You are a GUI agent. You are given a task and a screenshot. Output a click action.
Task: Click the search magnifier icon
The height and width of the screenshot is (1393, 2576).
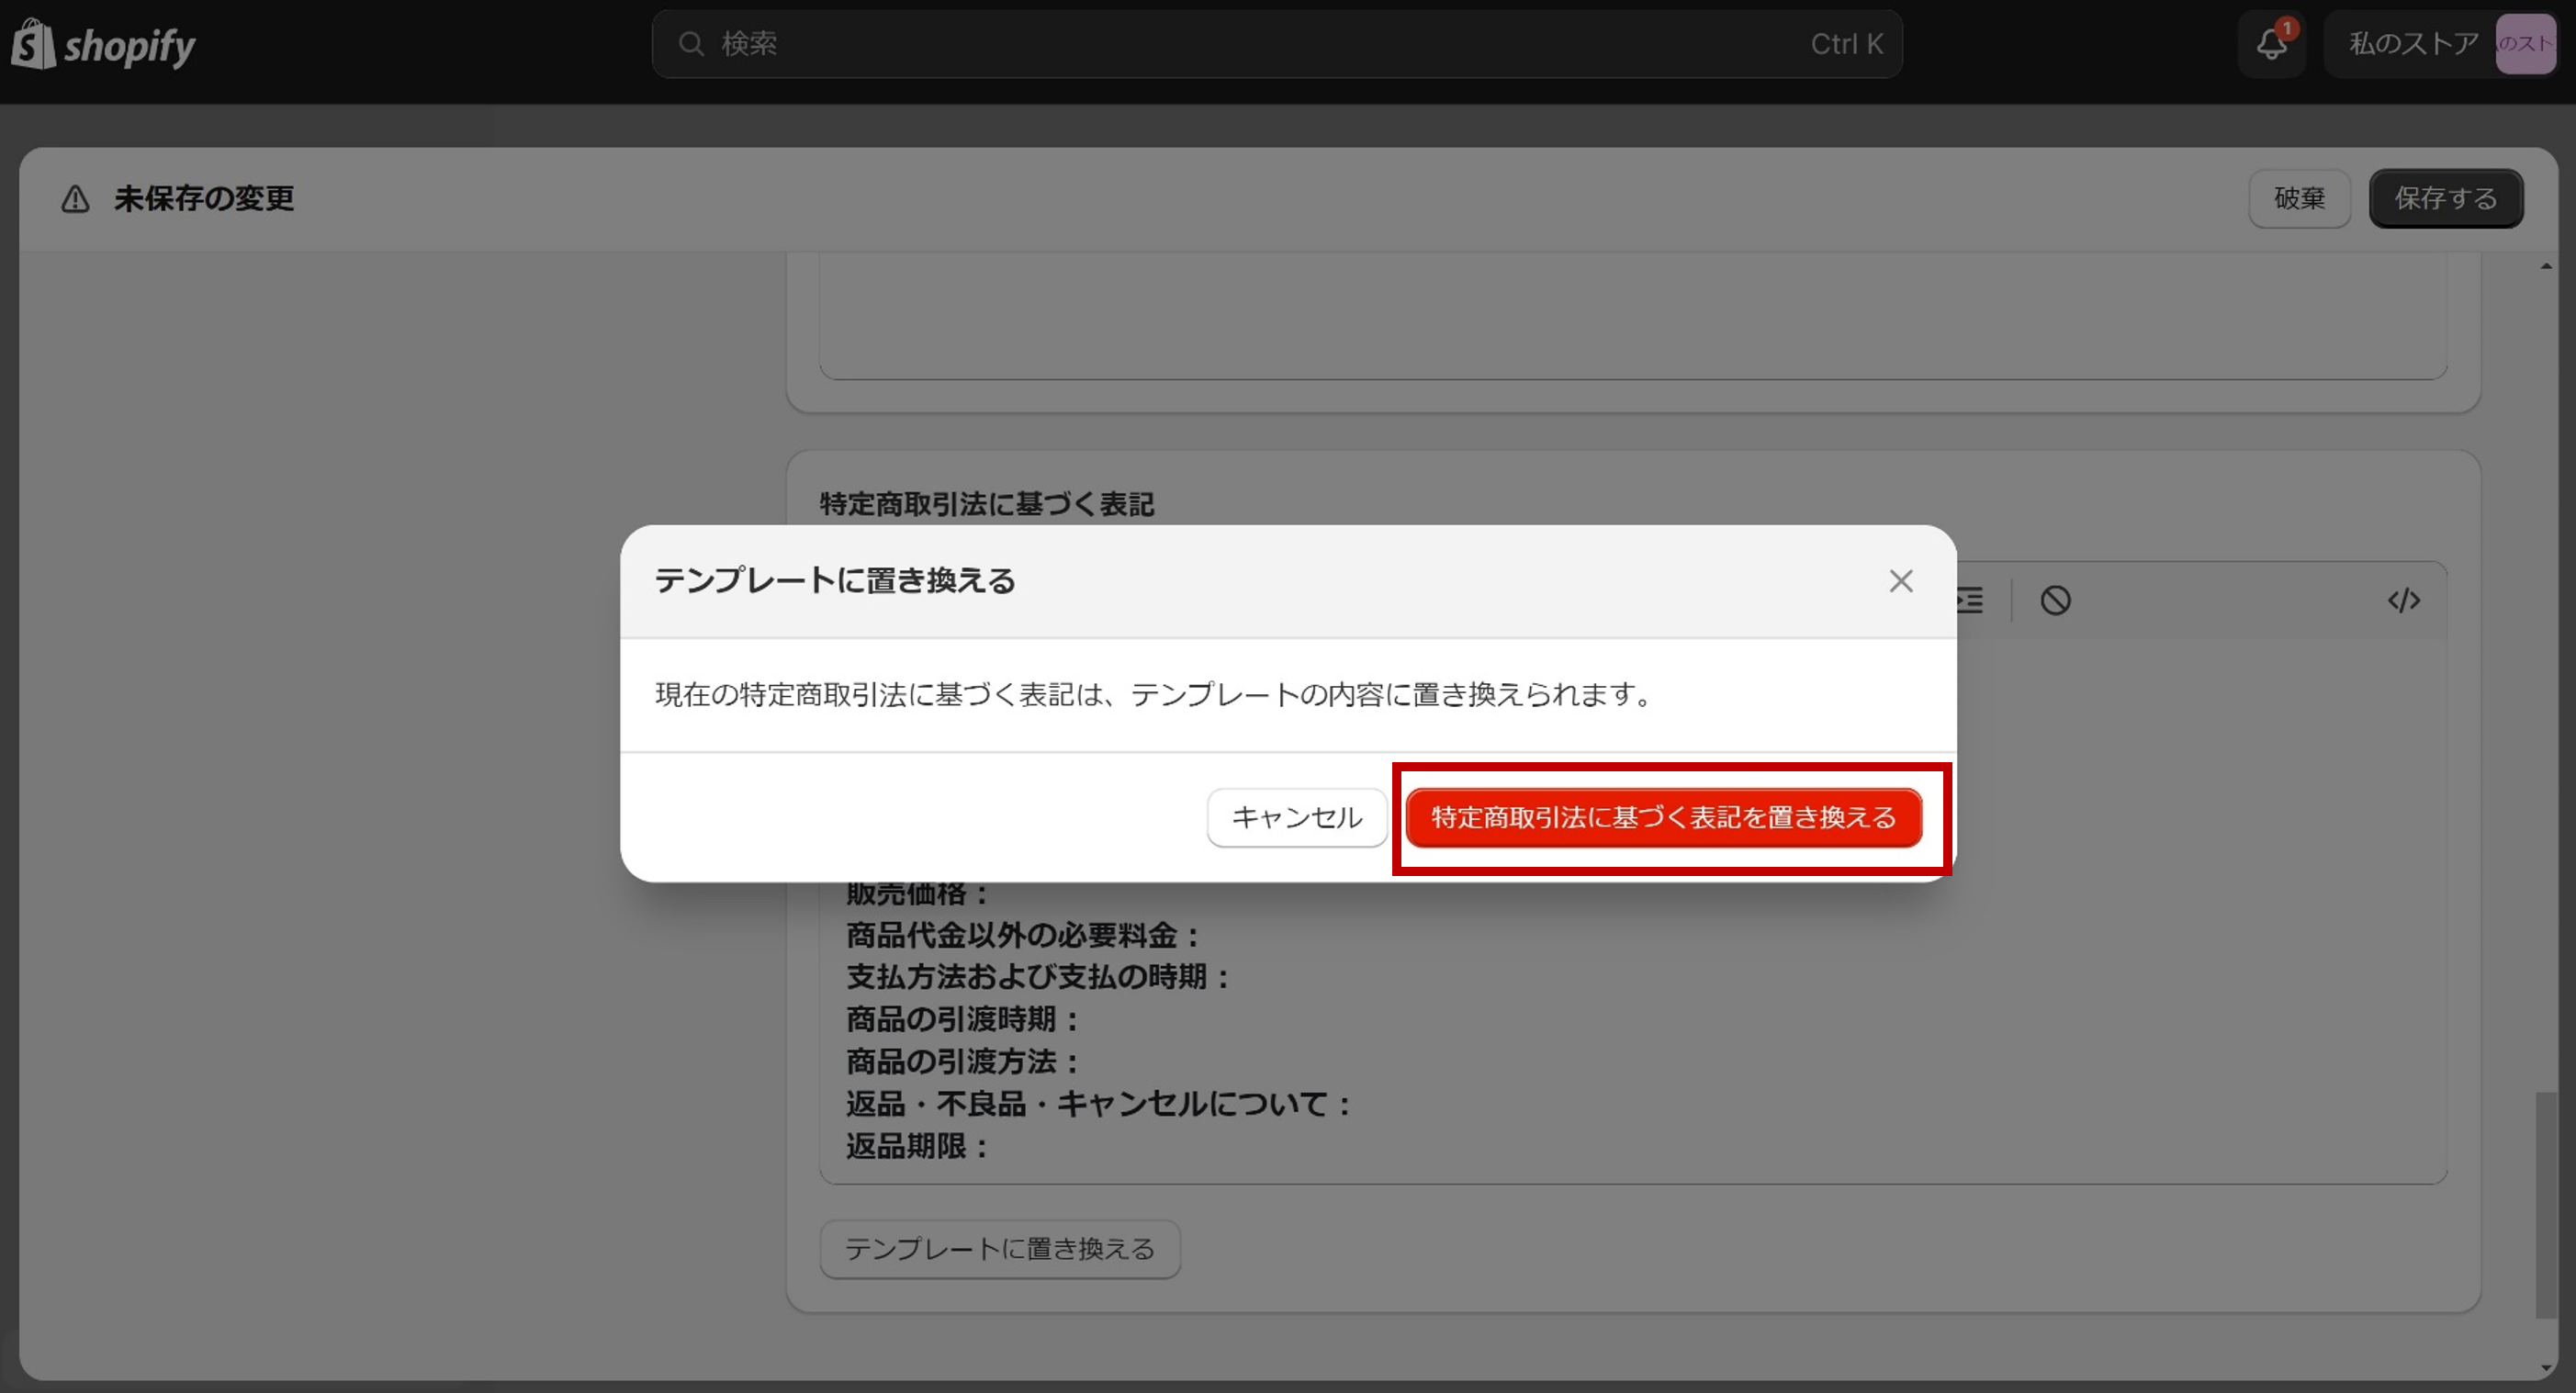point(690,44)
